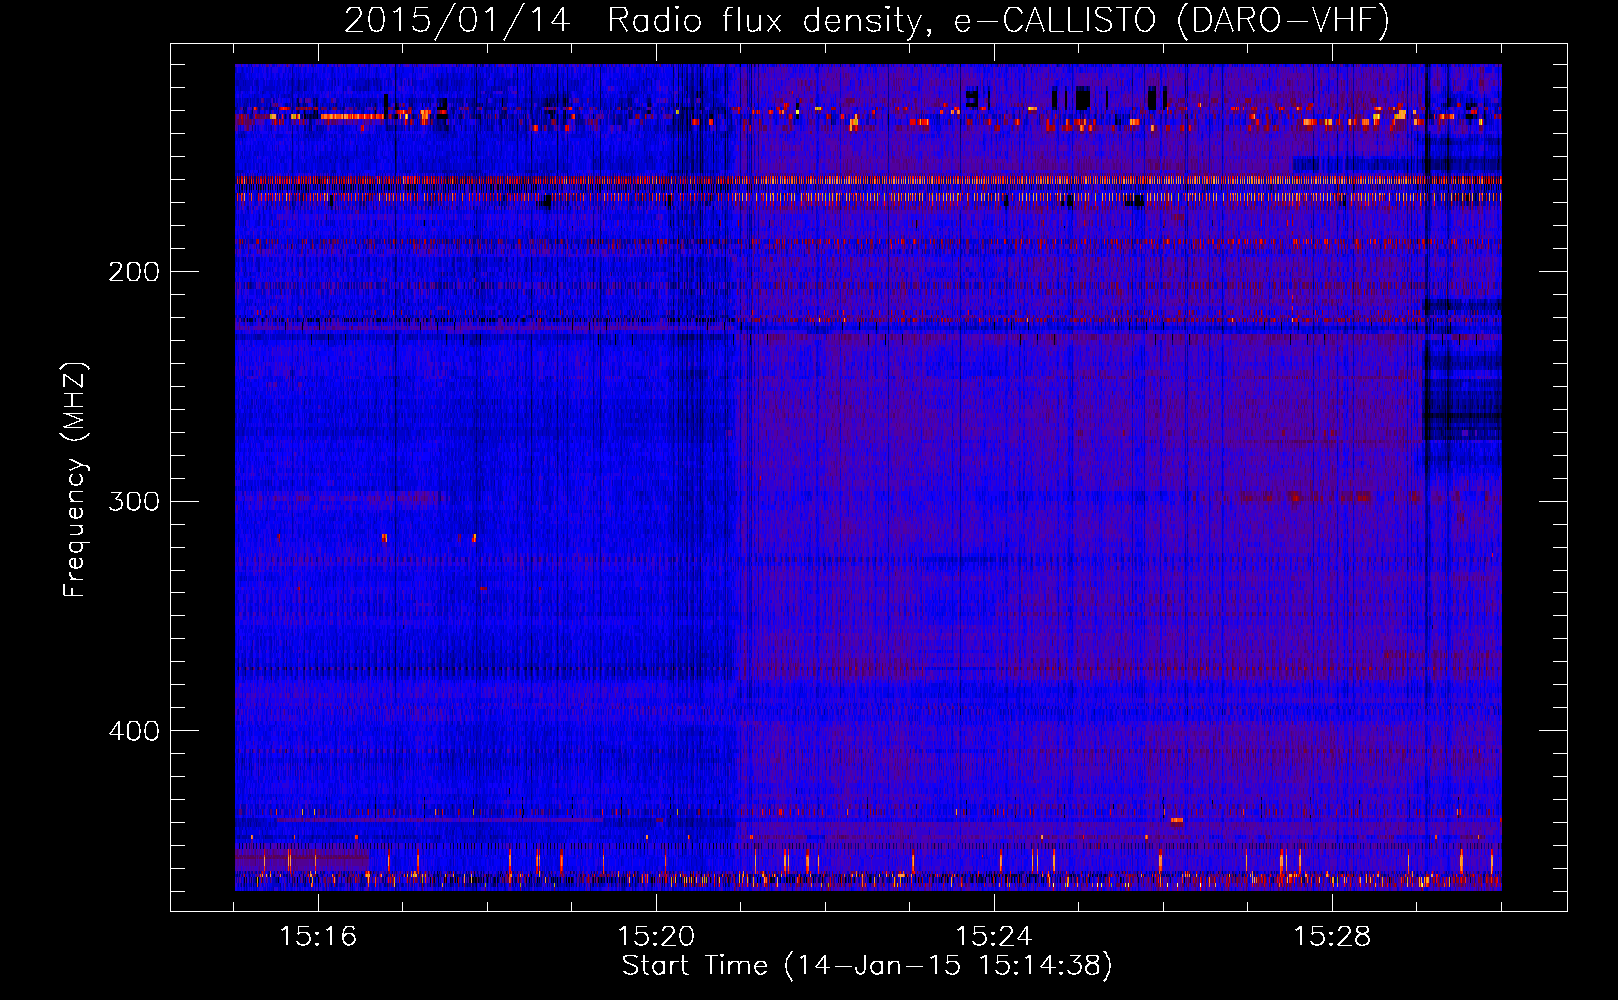Screen dimensions: 1618x1000
Task: Click the vertical Frequency (MHZ) axis title
Action: 75,480
